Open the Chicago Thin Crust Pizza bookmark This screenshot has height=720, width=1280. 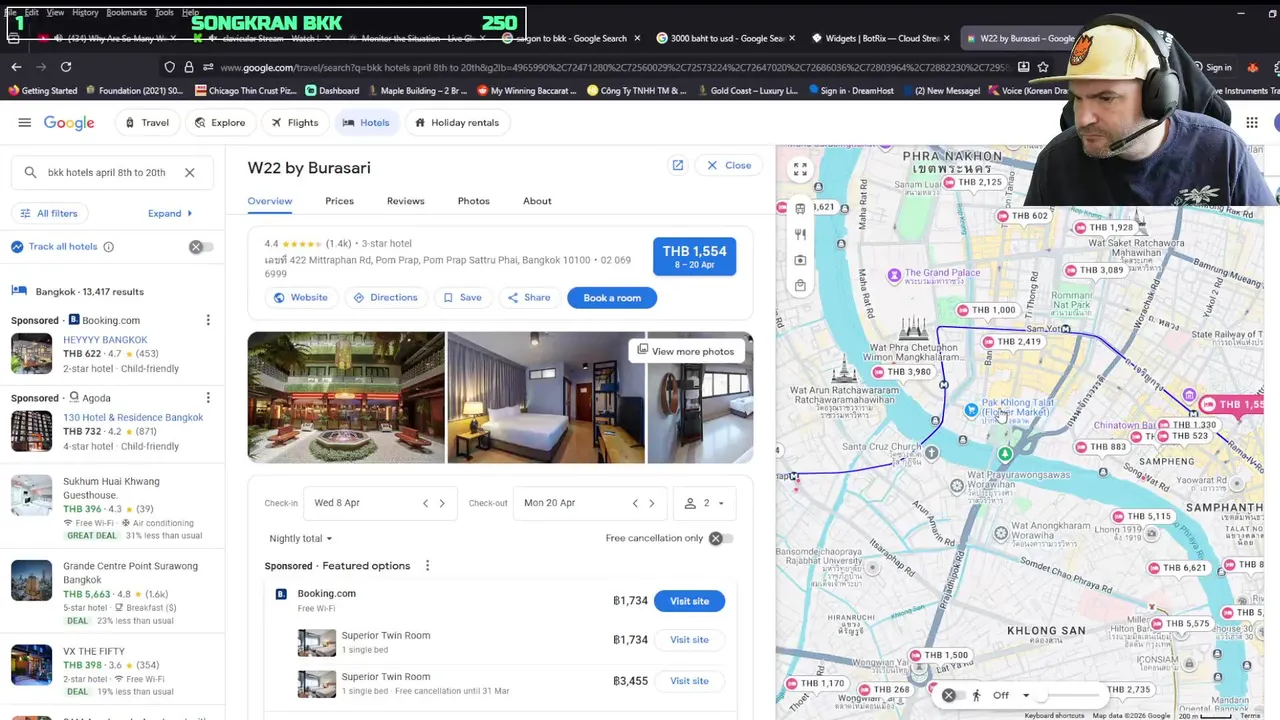tap(246, 90)
